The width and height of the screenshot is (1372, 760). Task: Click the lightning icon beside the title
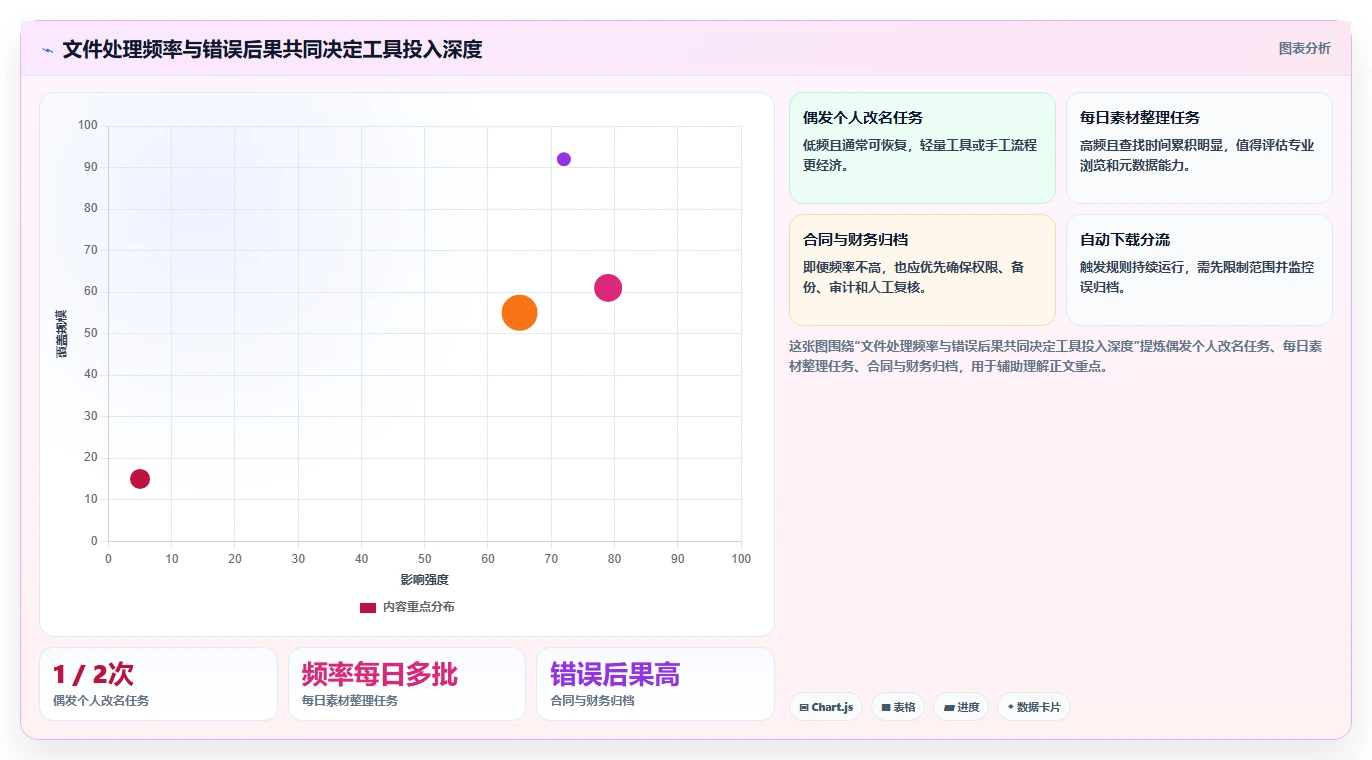(47, 50)
